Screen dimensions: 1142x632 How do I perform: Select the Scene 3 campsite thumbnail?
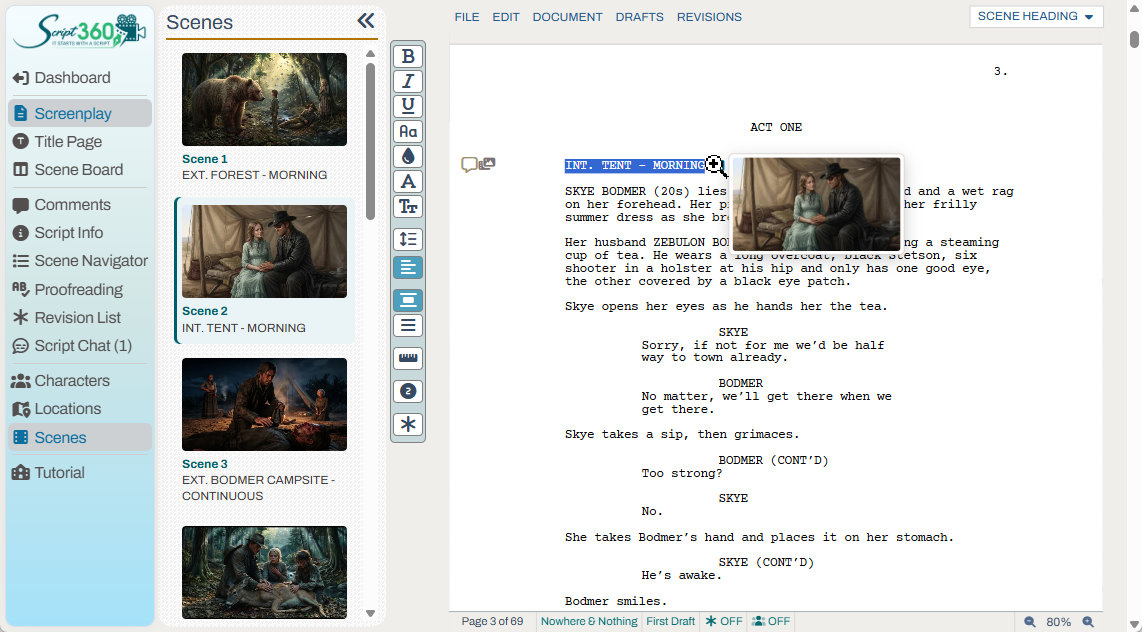tap(264, 404)
